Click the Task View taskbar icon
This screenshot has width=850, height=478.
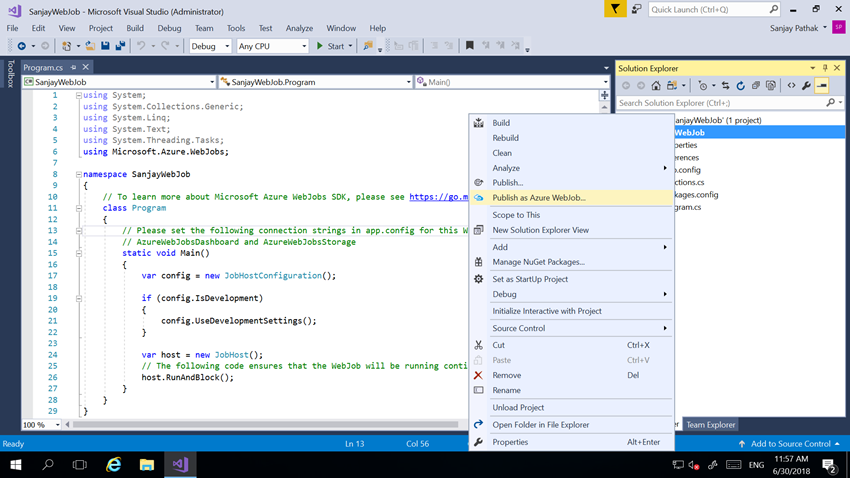pos(80,464)
